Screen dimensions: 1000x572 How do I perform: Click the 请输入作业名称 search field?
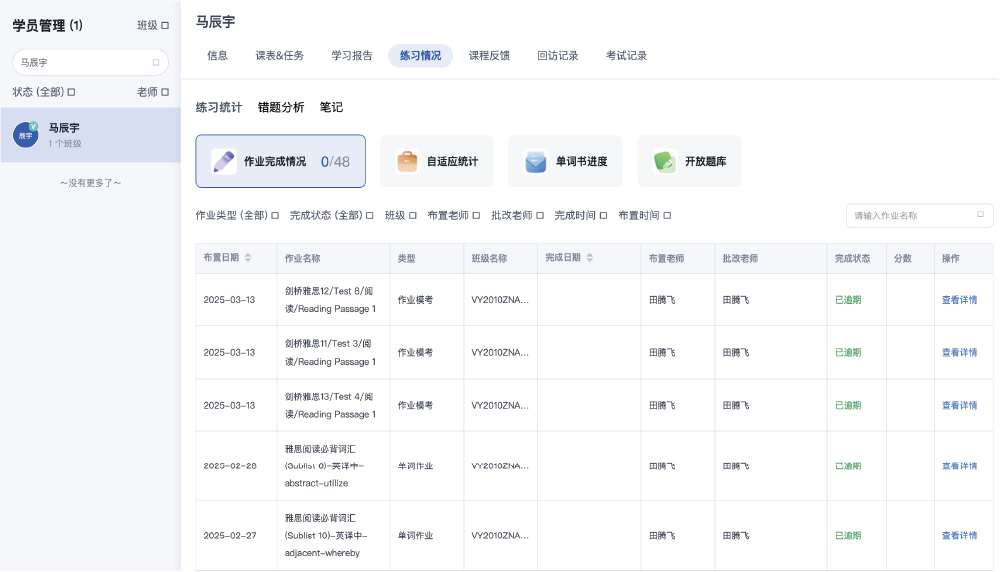(x=910, y=215)
